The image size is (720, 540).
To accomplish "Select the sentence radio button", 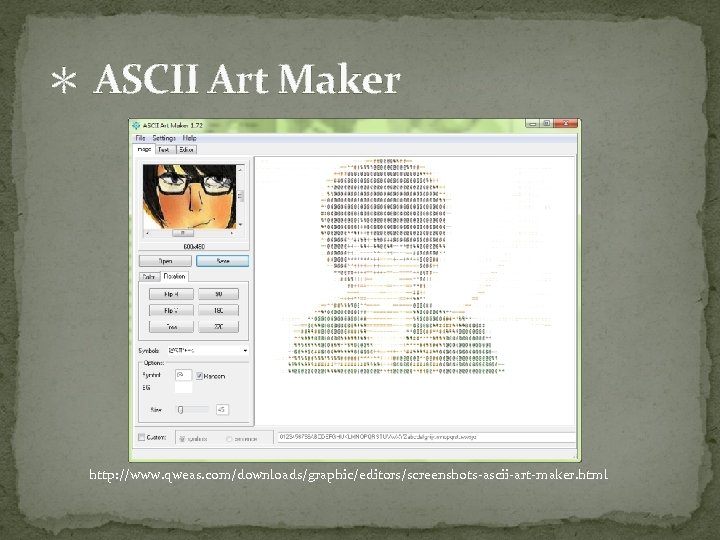I will click(x=229, y=439).
